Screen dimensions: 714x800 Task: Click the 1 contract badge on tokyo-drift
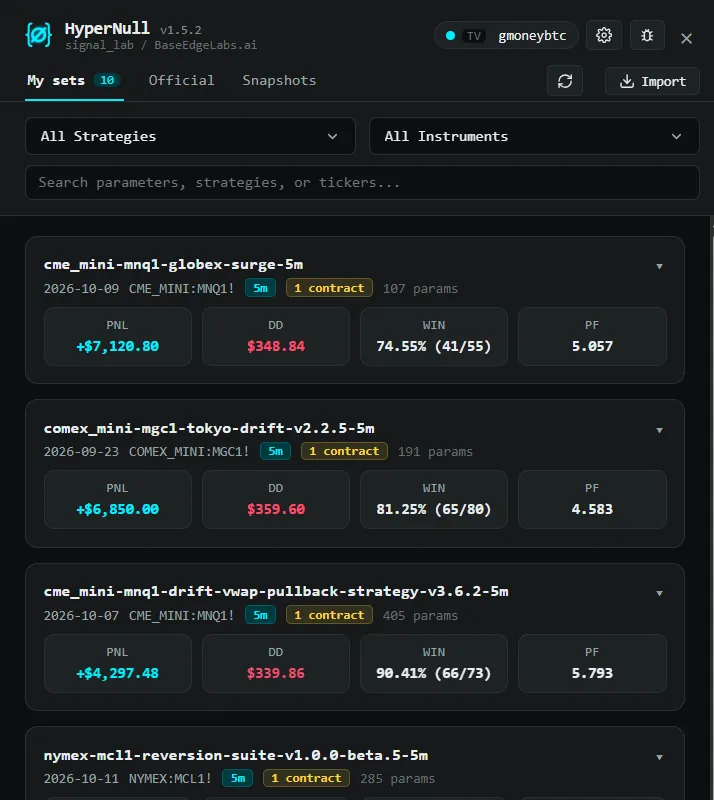tap(344, 452)
